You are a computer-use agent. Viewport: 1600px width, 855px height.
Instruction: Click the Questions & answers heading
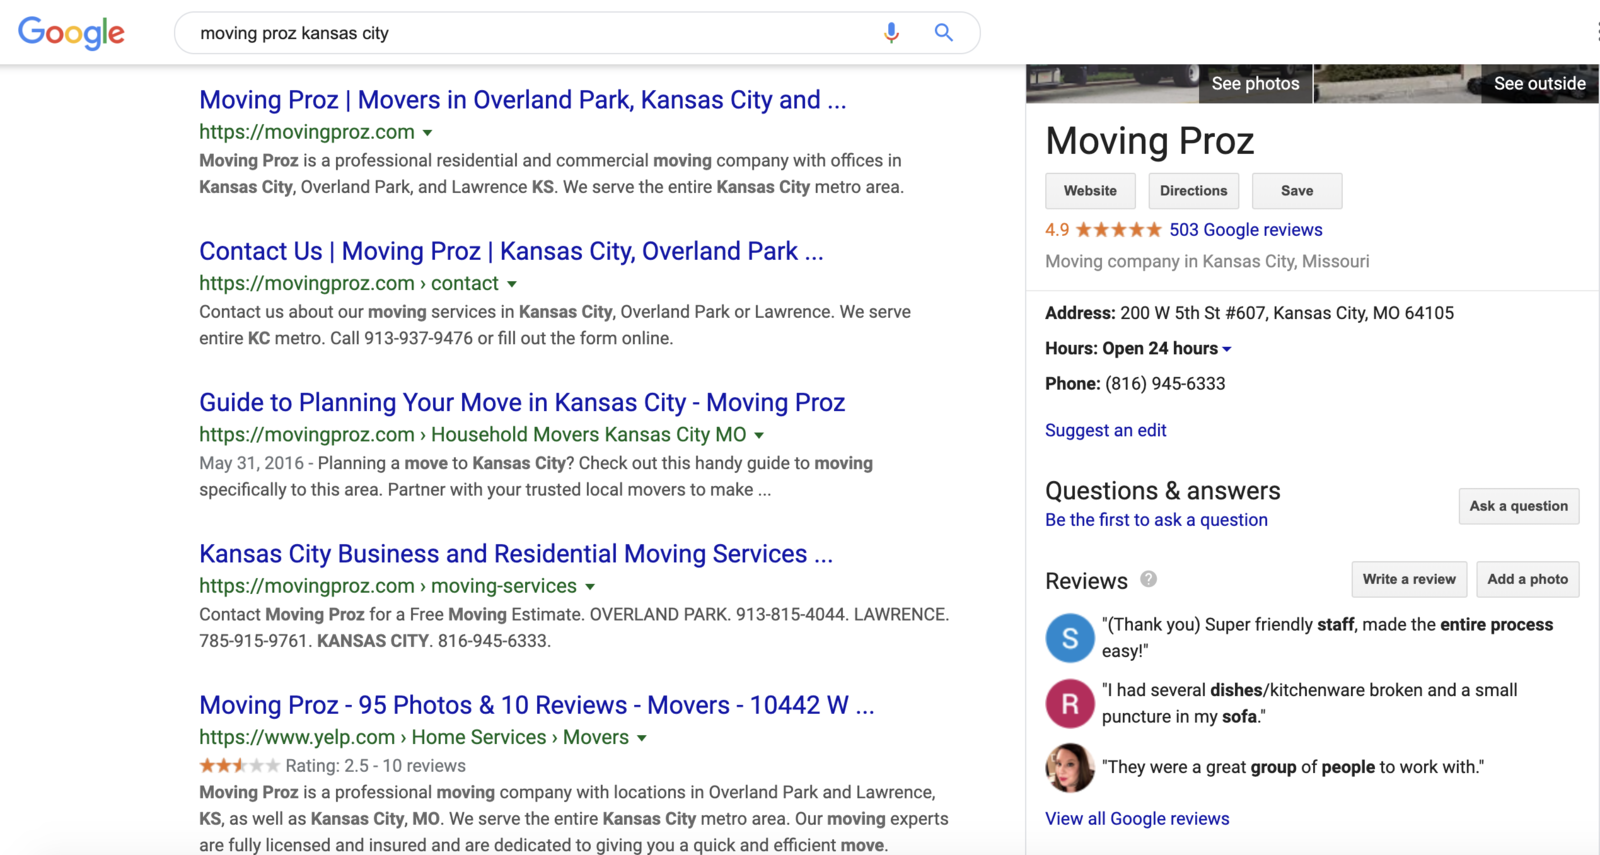tap(1162, 491)
